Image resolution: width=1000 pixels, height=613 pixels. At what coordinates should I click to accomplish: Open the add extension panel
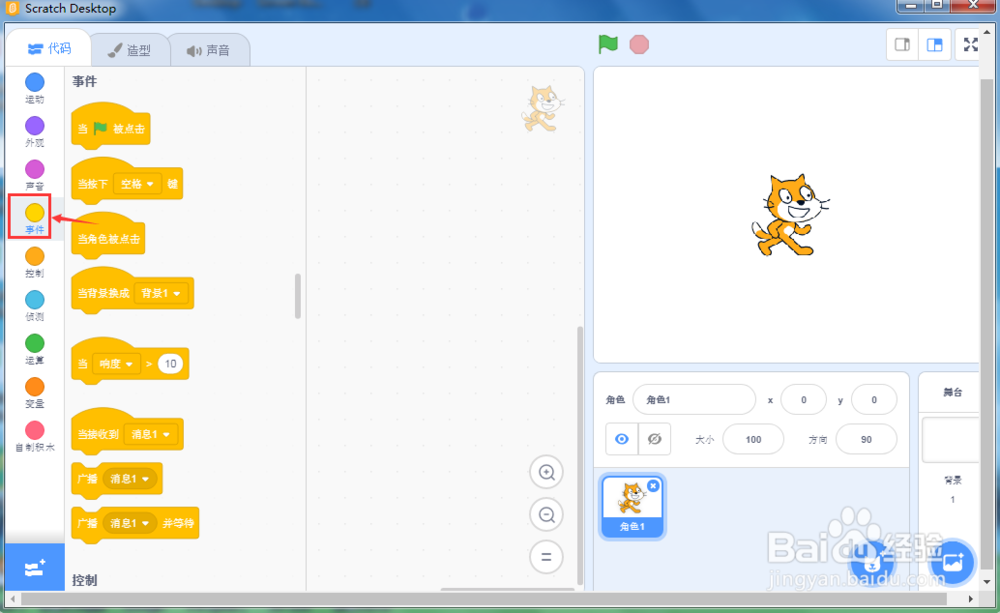tap(34, 567)
